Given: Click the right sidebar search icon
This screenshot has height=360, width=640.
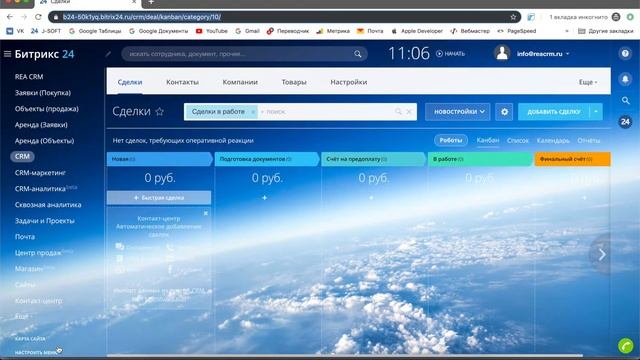Looking at the screenshot, I should [x=625, y=100].
